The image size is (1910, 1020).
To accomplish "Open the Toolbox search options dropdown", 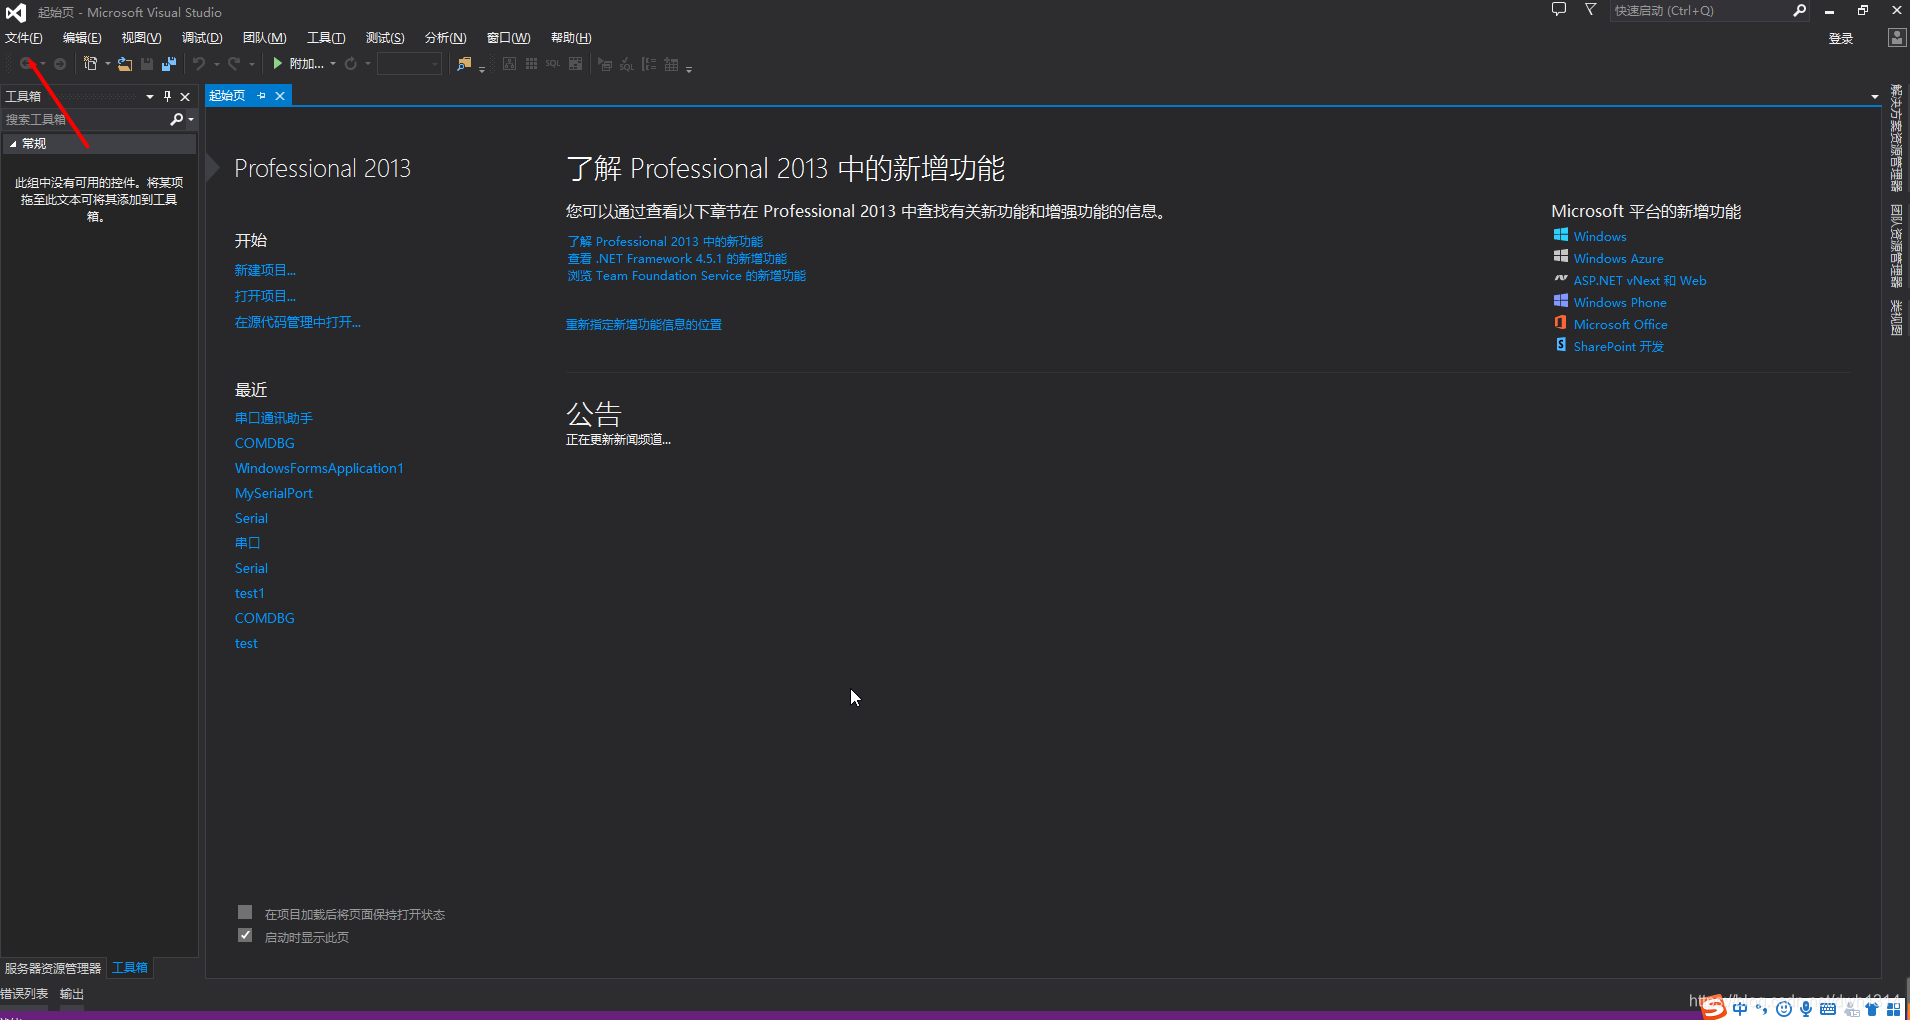I will point(191,120).
